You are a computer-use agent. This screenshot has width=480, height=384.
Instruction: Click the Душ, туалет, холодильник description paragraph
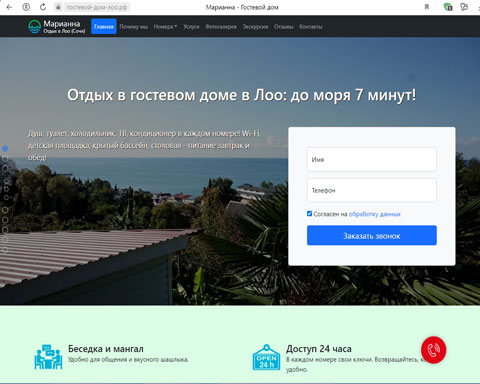[x=144, y=145]
